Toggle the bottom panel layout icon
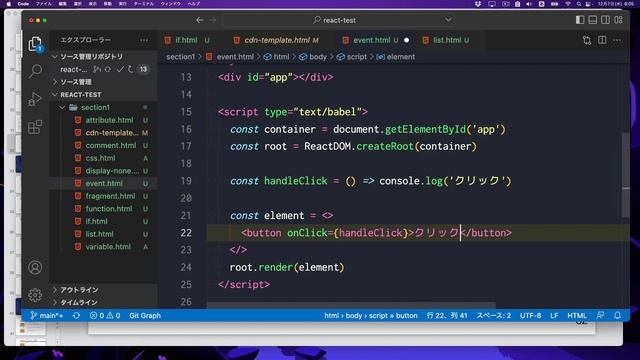The height and width of the screenshot is (360, 640). point(593,20)
